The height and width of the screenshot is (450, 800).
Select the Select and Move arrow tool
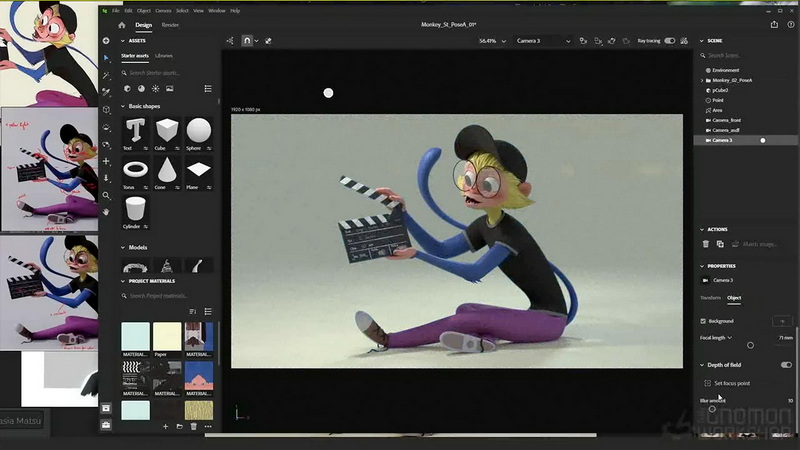click(x=106, y=58)
